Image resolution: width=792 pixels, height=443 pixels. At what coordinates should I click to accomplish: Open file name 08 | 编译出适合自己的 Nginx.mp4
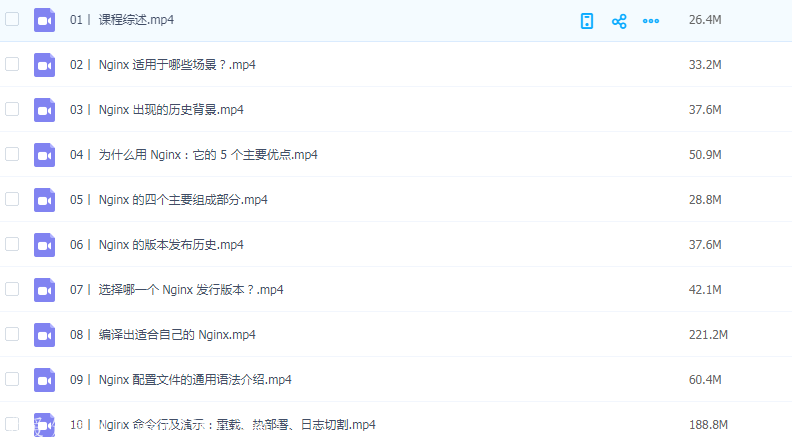[163, 334]
